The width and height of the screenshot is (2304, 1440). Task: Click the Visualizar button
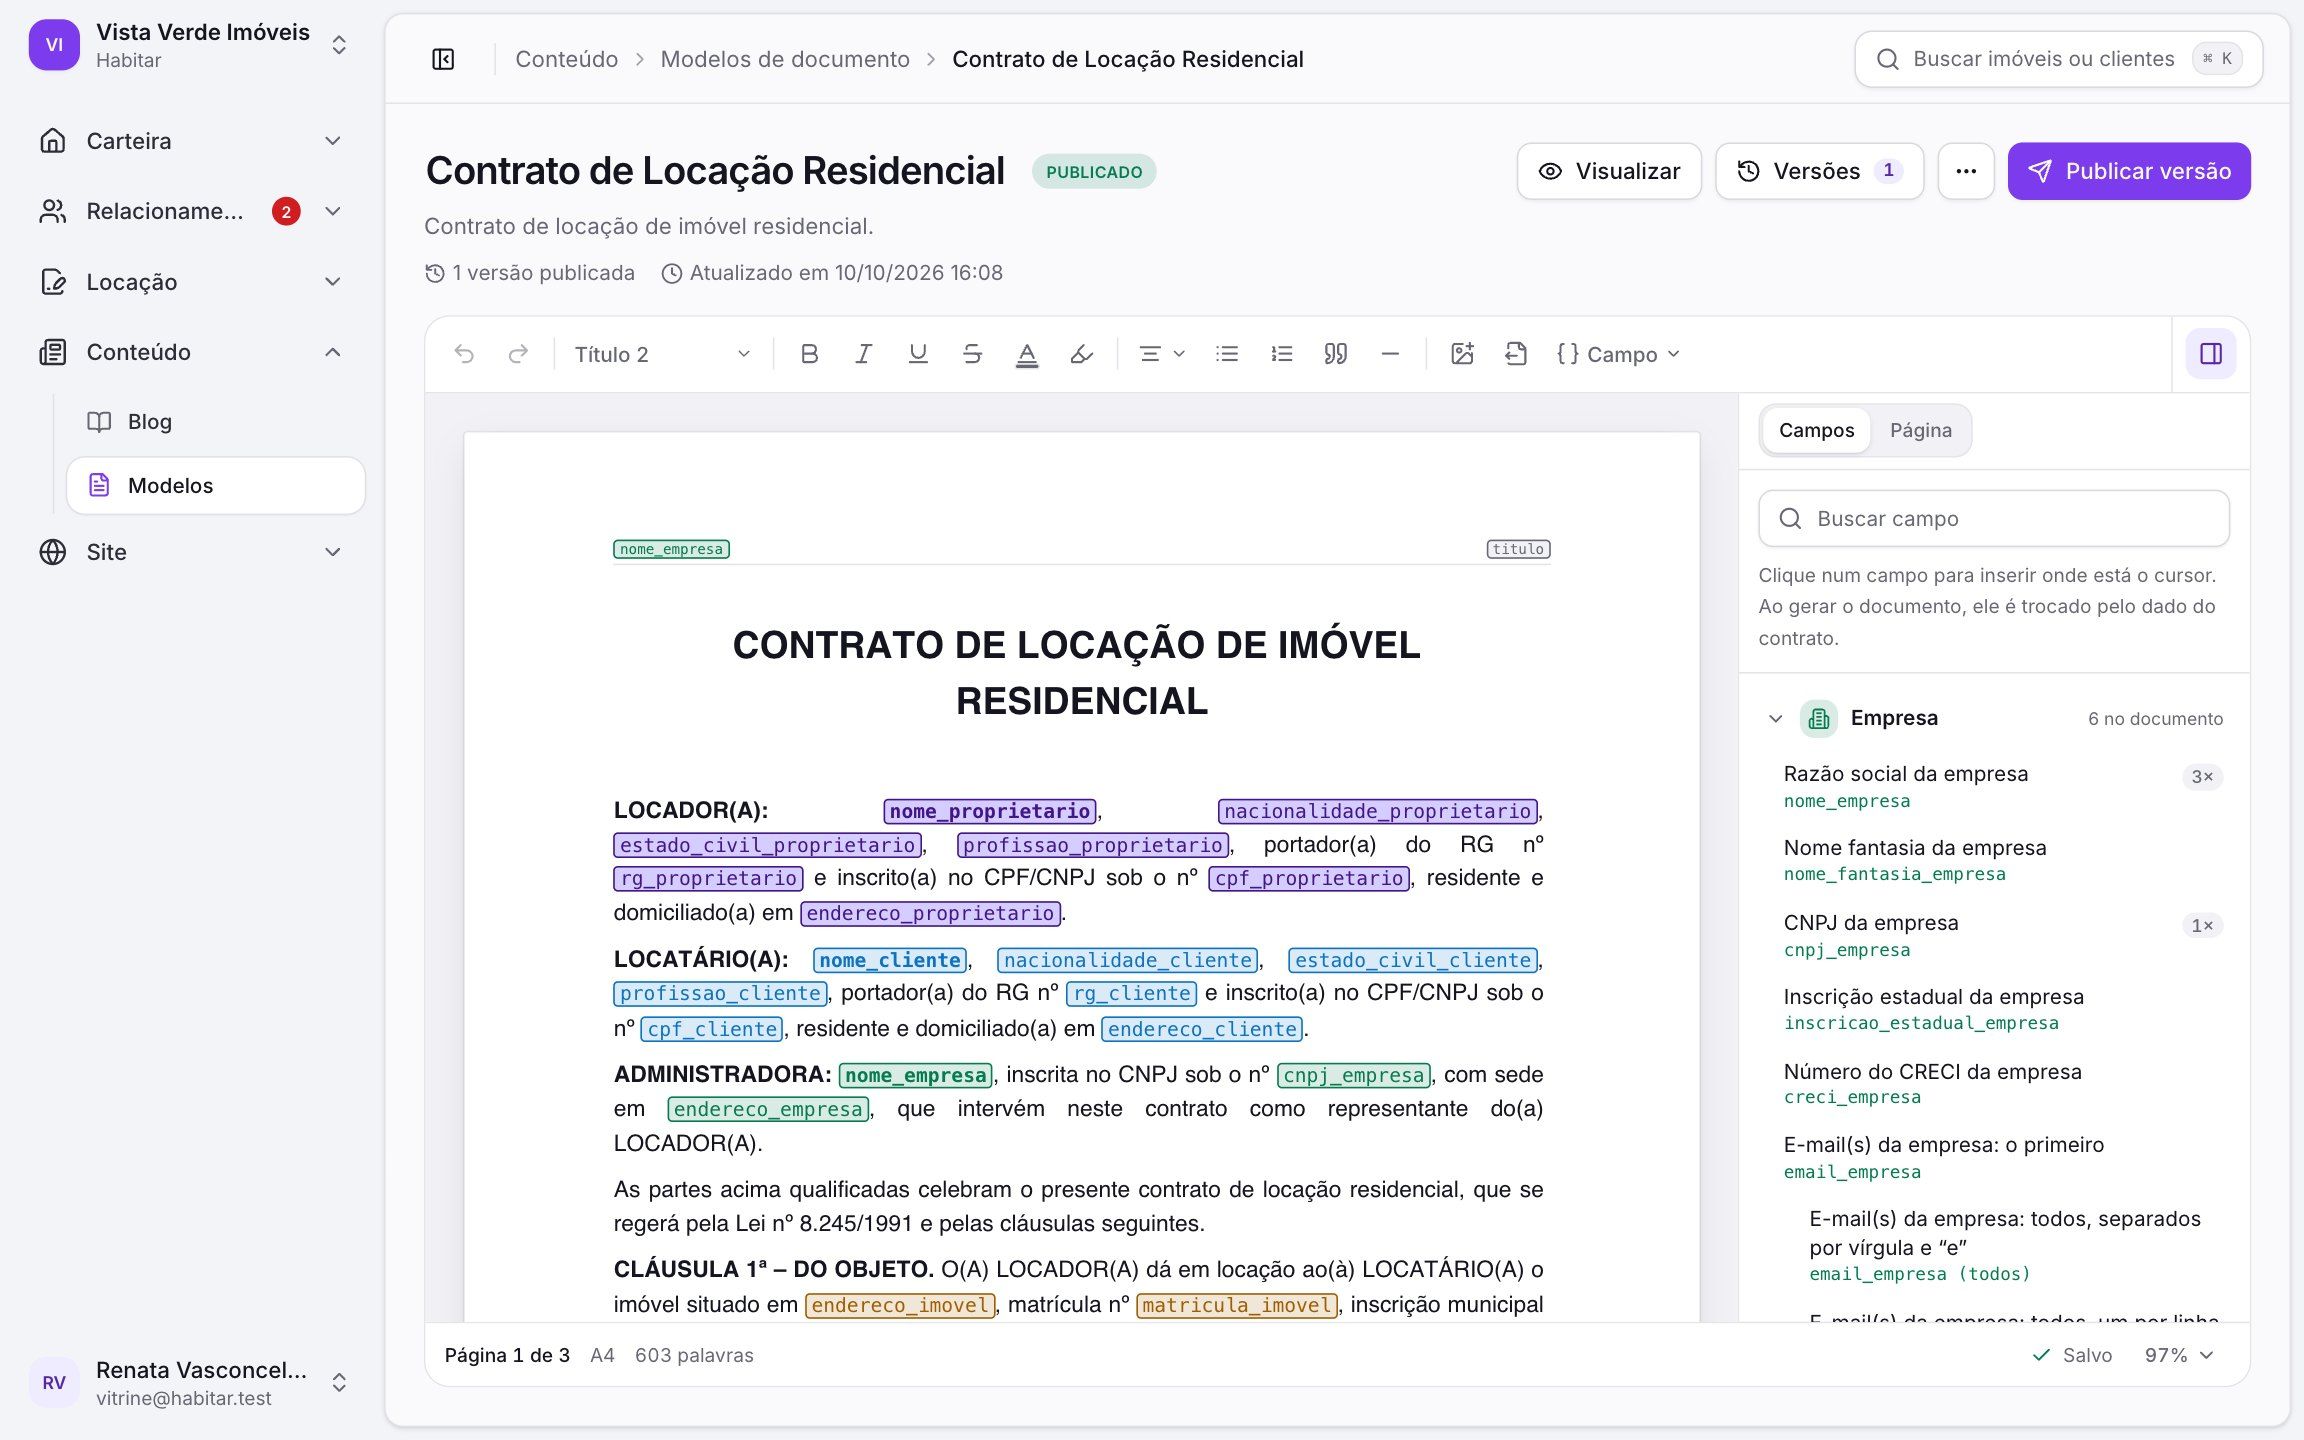[x=1609, y=171]
